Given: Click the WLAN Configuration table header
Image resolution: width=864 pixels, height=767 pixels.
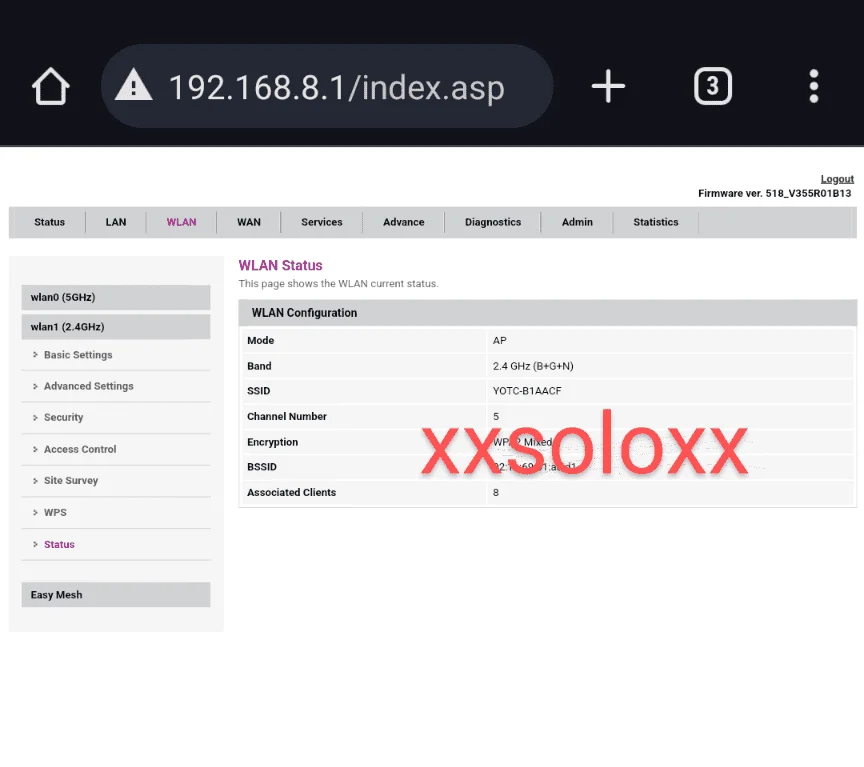Looking at the screenshot, I should pos(547,313).
